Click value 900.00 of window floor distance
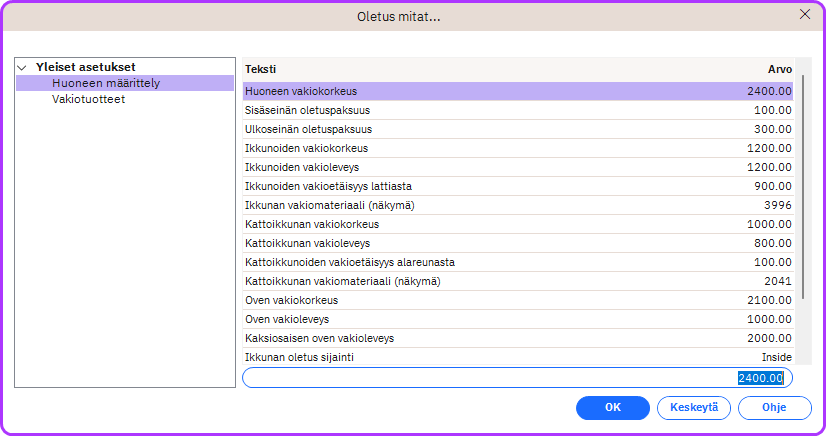The width and height of the screenshot is (826, 436). pyautogui.click(x=772, y=186)
